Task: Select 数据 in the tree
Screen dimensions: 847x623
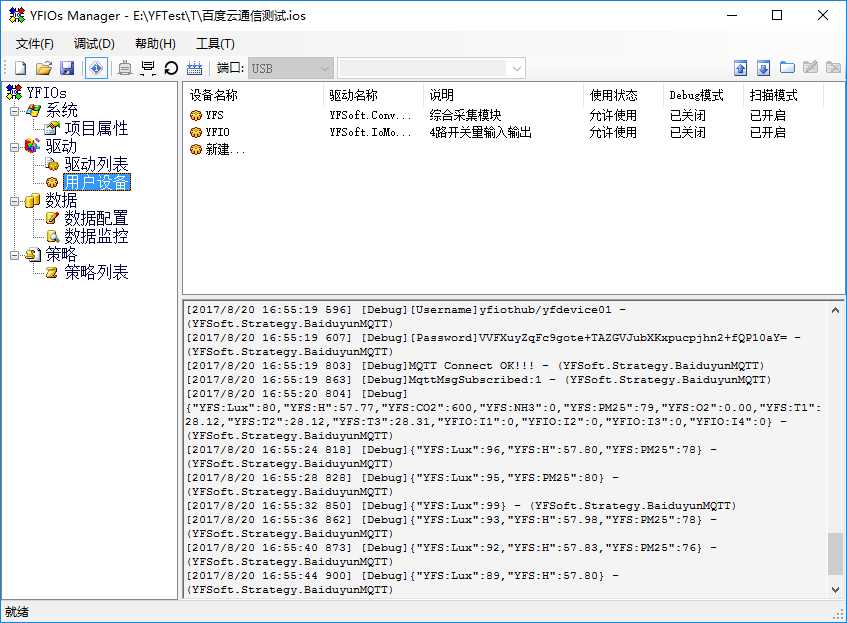Action: tap(61, 200)
